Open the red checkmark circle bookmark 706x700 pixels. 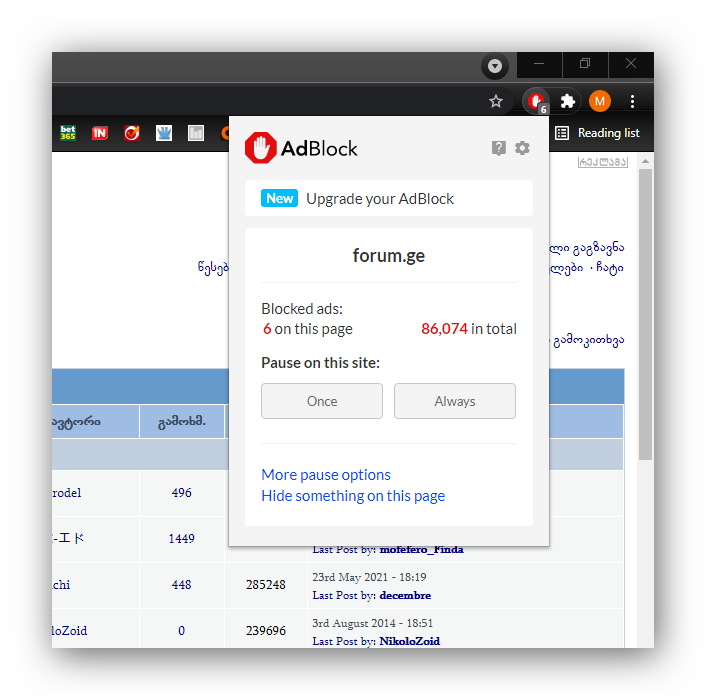[132, 133]
